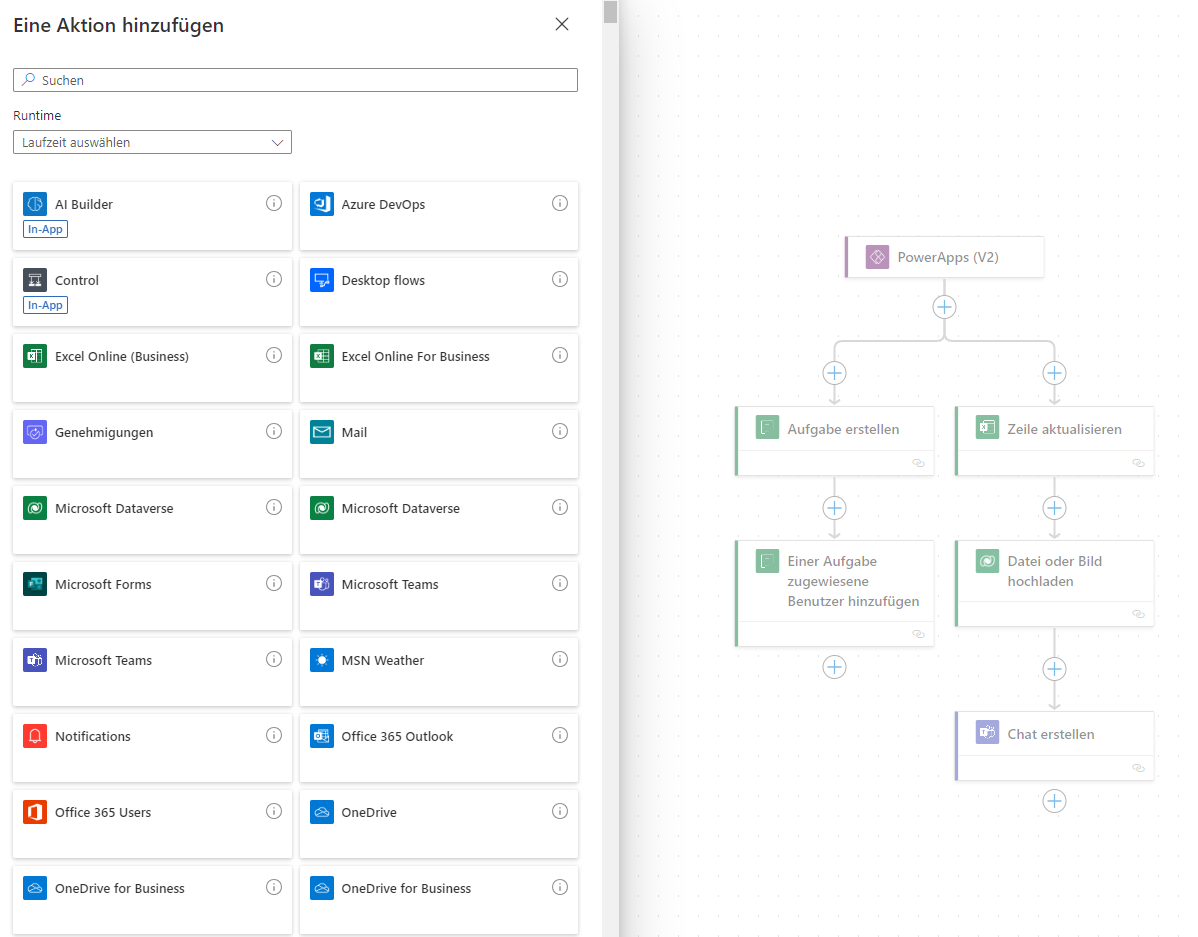The width and height of the screenshot is (1198, 937).
Task: Open the AI Builder connector icon
Action: click(35, 204)
